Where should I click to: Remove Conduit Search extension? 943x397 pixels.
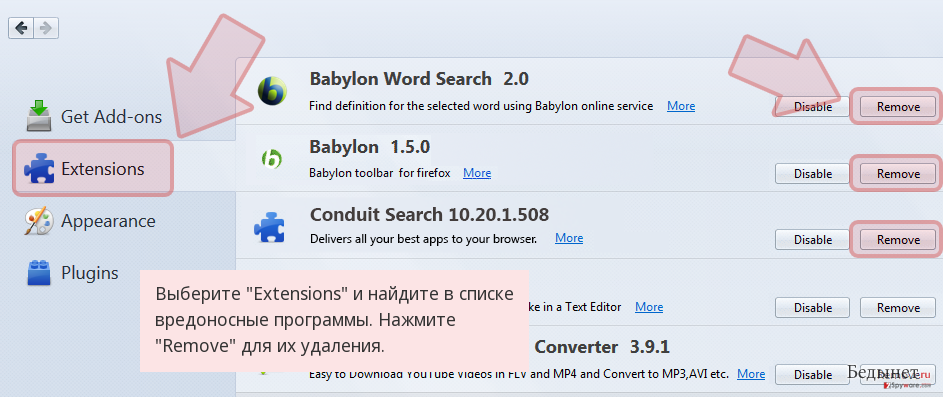(x=898, y=239)
